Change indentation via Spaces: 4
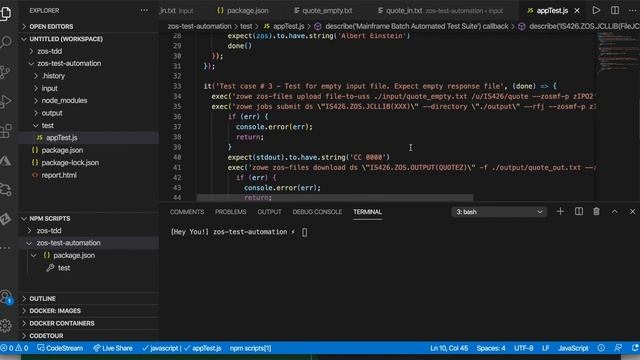 491,348
